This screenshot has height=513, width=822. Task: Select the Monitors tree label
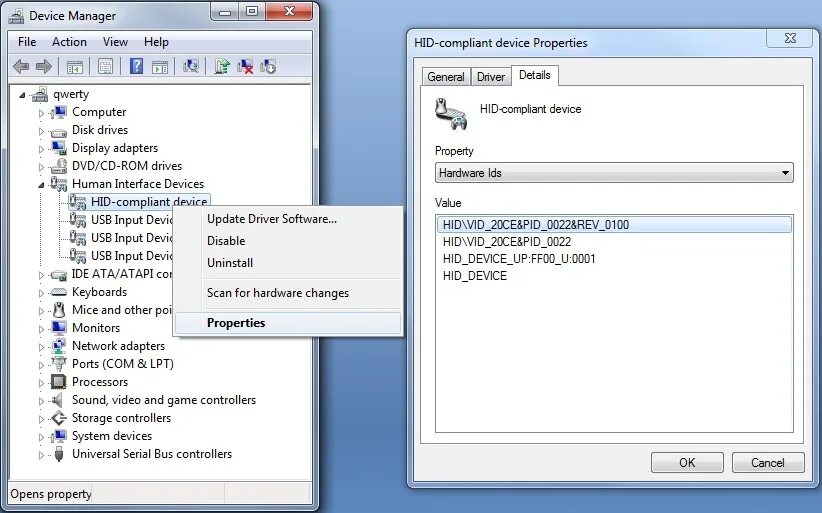coord(96,328)
